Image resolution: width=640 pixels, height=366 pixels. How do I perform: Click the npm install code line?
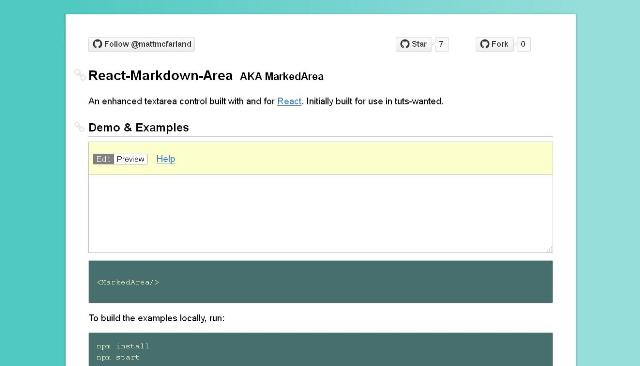123,346
